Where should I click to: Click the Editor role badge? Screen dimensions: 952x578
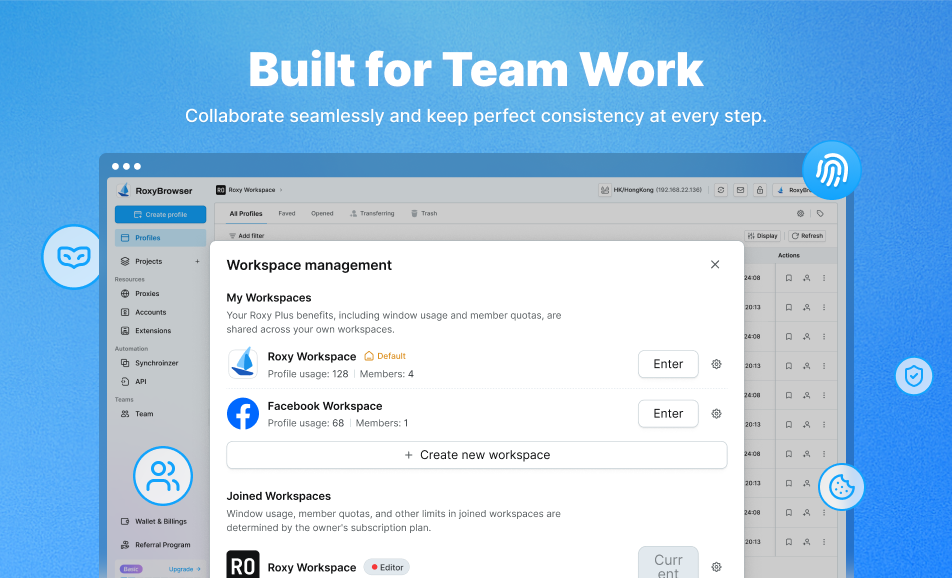click(x=387, y=567)
